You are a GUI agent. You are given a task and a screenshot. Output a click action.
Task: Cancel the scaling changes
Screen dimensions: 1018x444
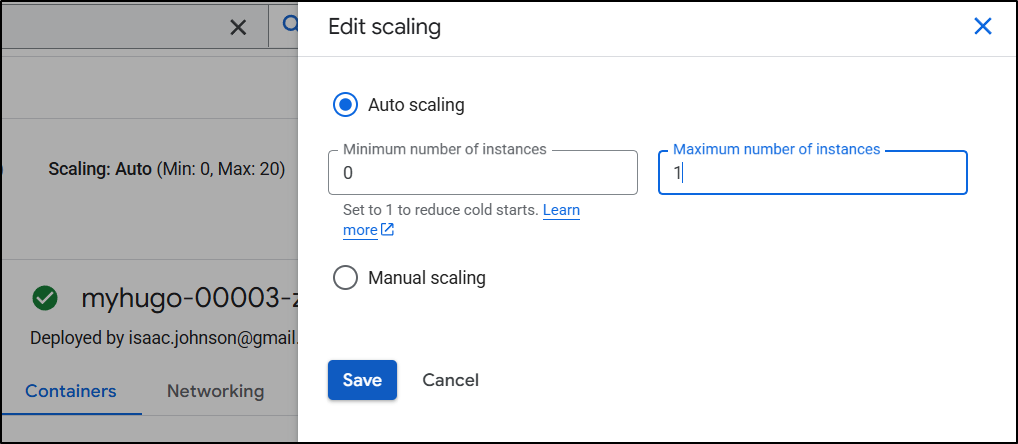(x=450, y=380)
